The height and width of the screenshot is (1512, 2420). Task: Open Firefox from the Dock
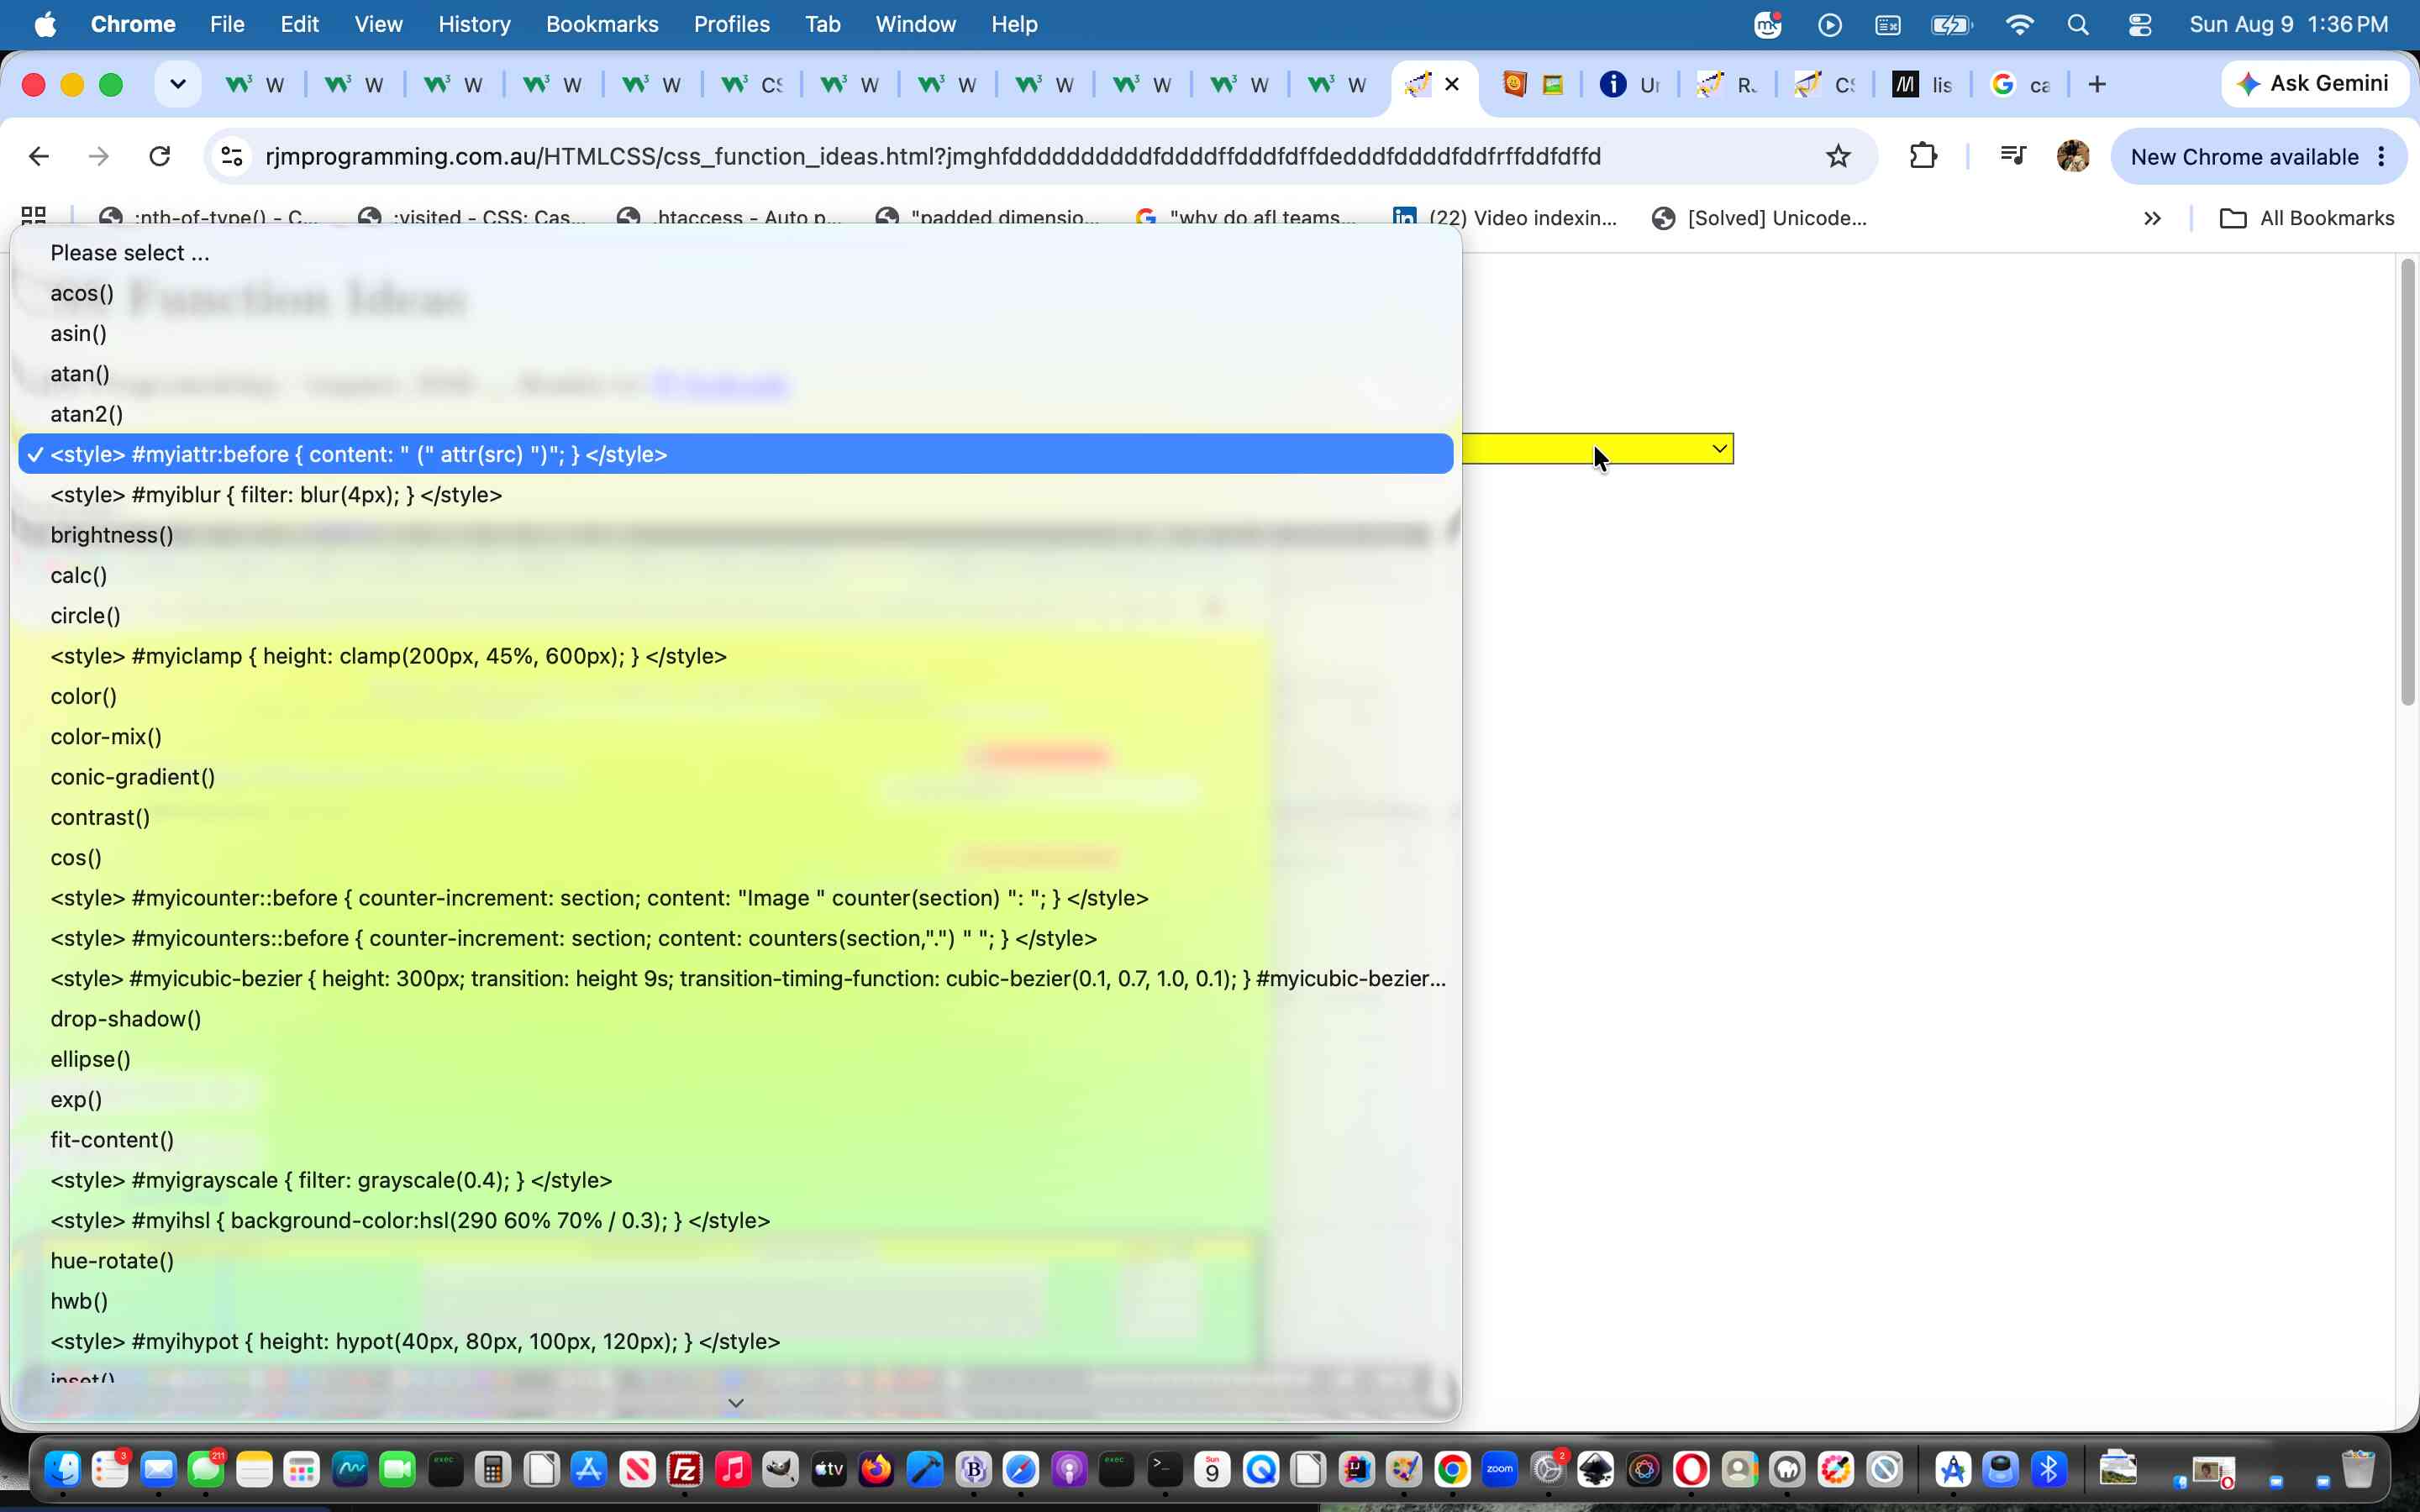point(877,1469)
